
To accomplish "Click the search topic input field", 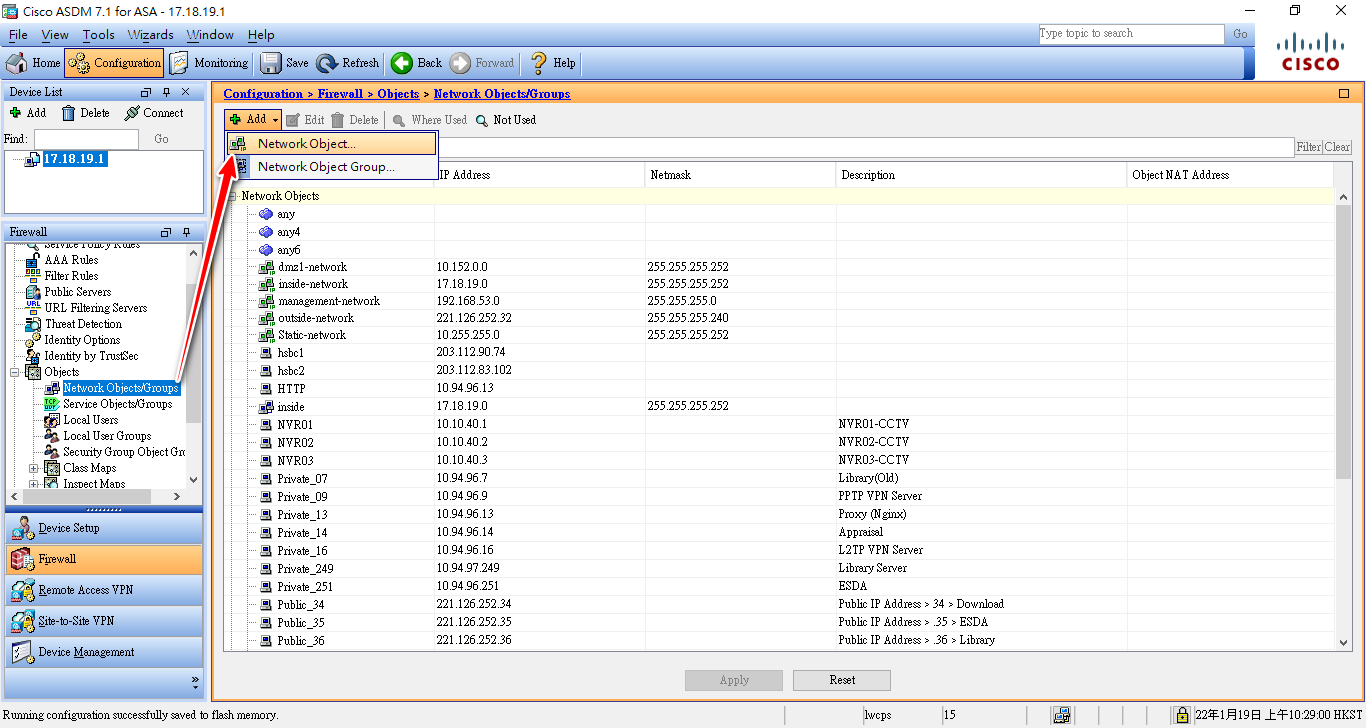I will click(1130, 34).
